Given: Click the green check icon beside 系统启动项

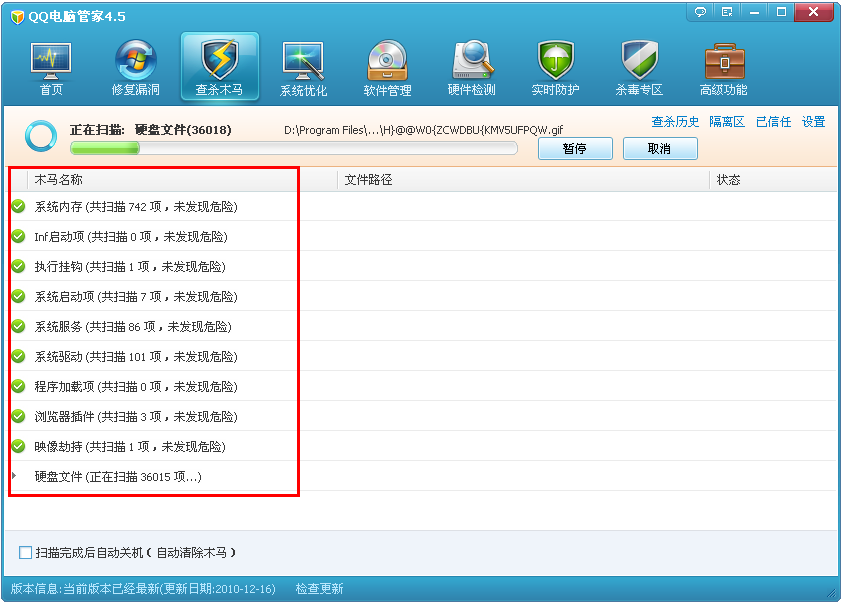Looking at the screenshot, I should coord(18,297).
